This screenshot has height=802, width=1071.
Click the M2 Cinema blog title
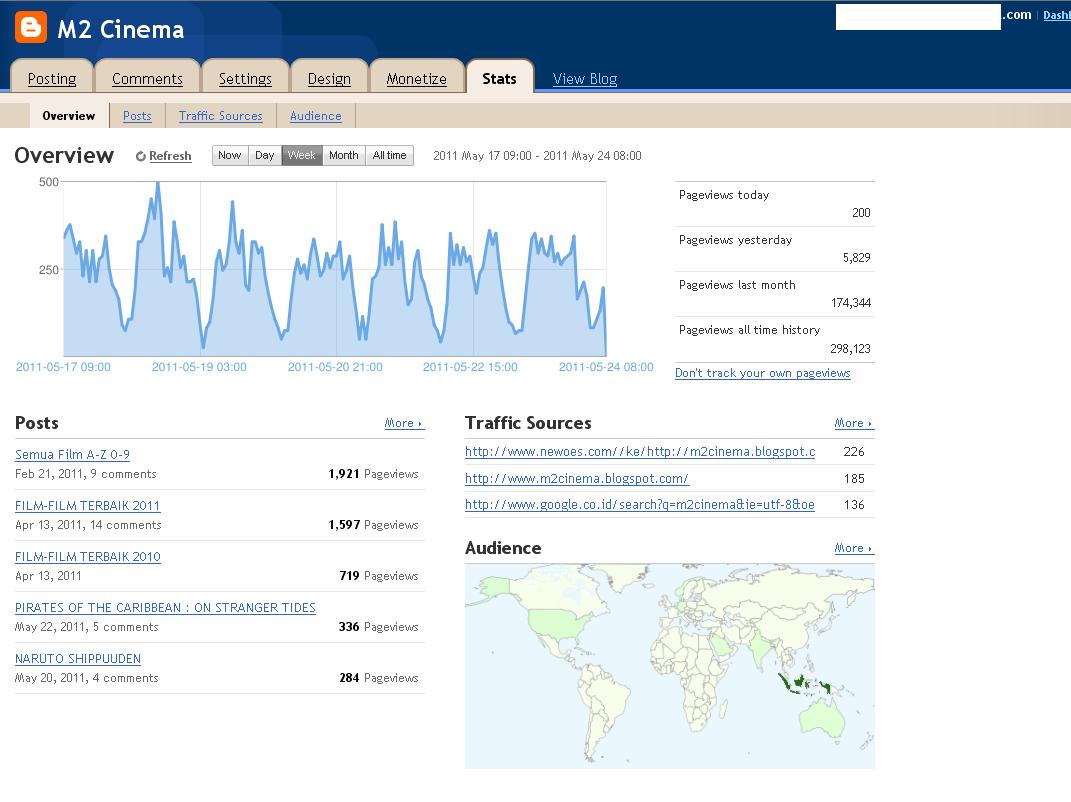[121, 29]
